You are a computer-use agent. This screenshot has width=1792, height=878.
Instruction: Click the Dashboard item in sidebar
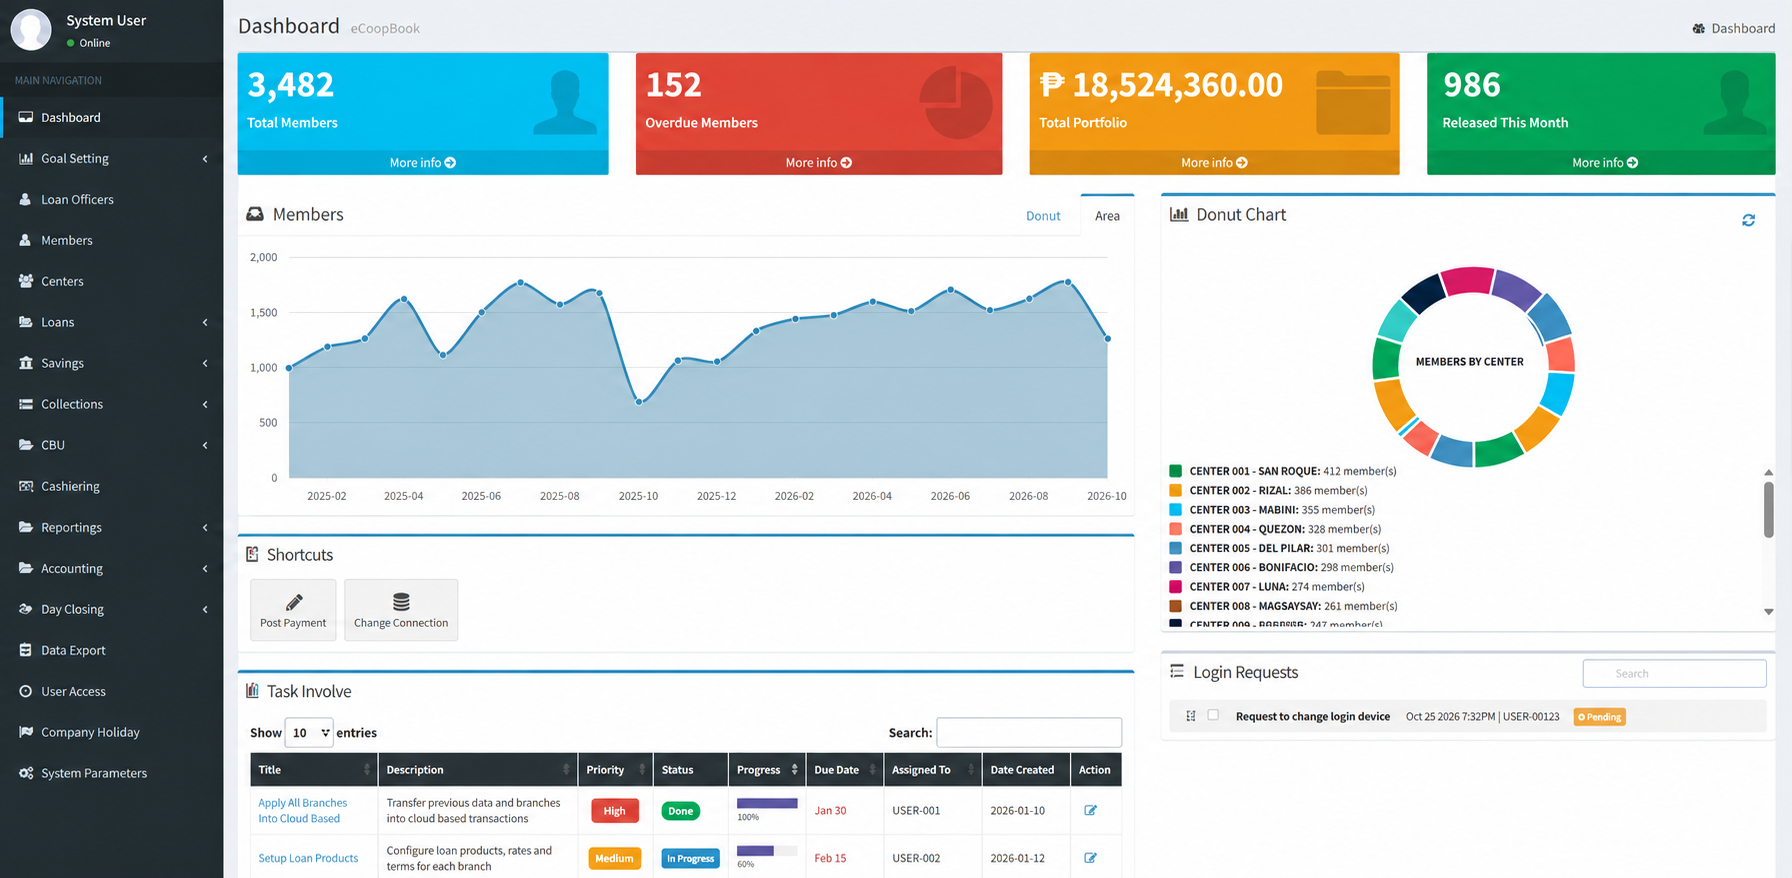tap(112, 117)
